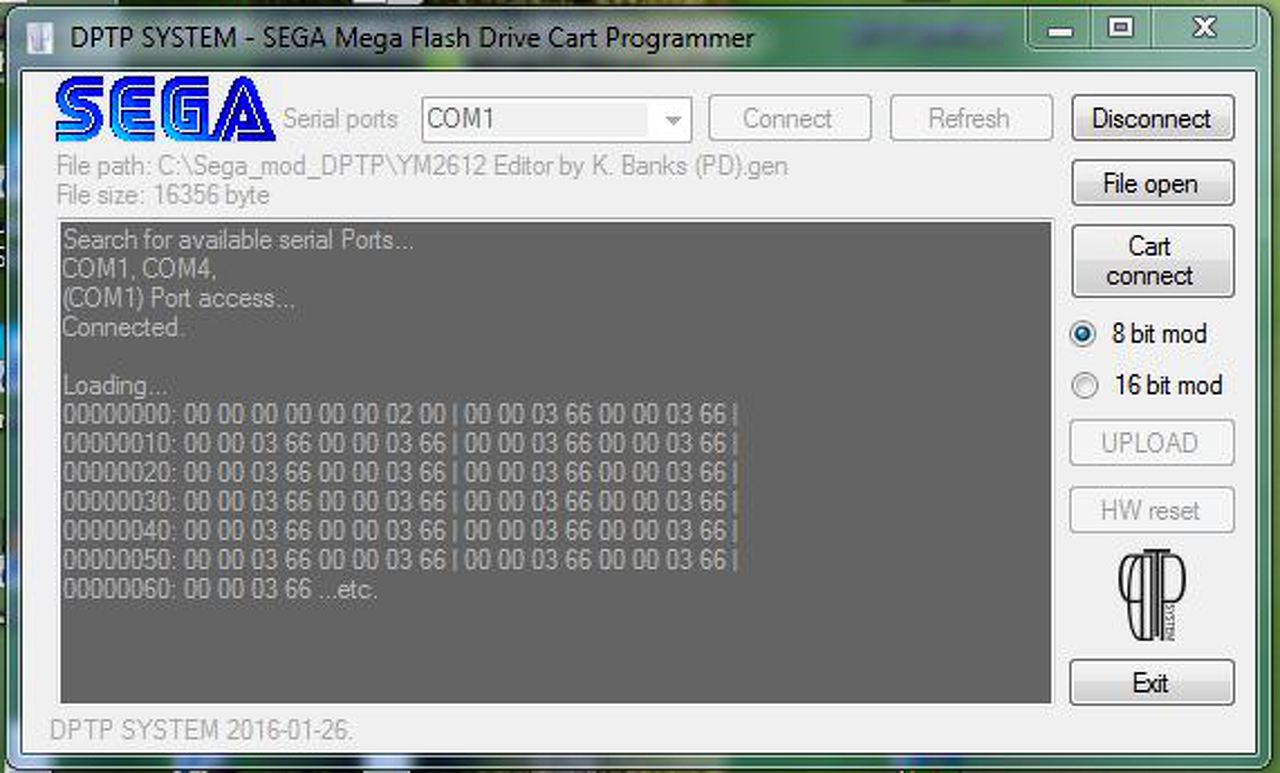Open a file with File open
The height and width of the screenshot is (773, 1280).
click(1152, 183)
